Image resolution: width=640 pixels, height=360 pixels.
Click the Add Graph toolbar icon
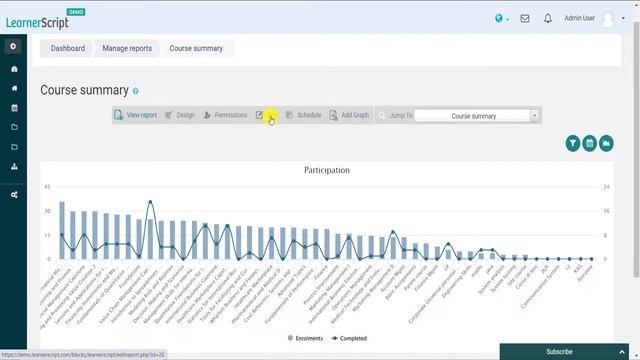(333, 116)
